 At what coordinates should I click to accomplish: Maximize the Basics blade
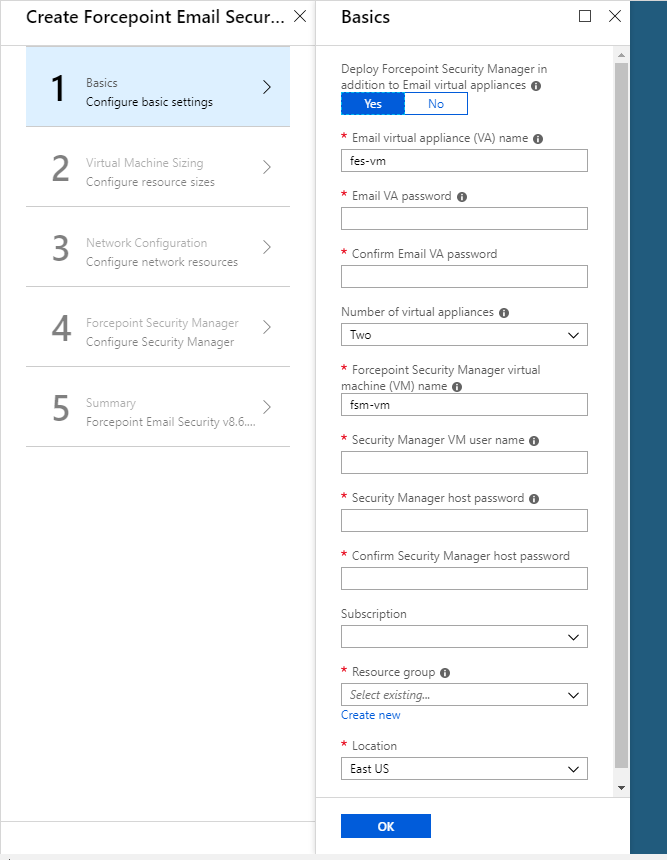(585, 16)
